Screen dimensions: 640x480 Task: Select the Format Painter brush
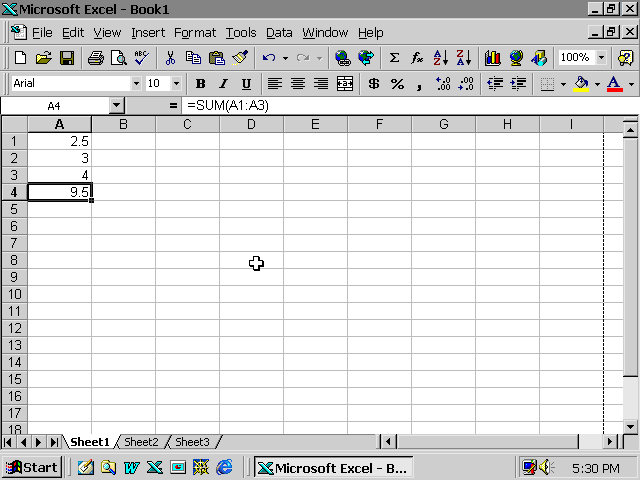pos(239,58)
